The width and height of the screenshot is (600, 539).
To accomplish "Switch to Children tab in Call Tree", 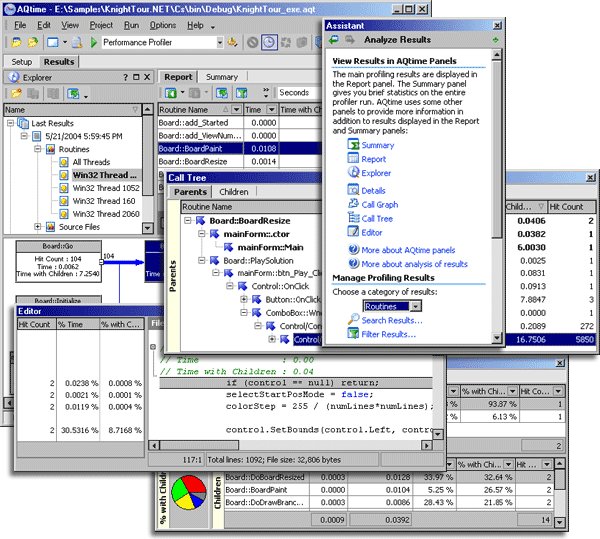I will tap(234, 192).
